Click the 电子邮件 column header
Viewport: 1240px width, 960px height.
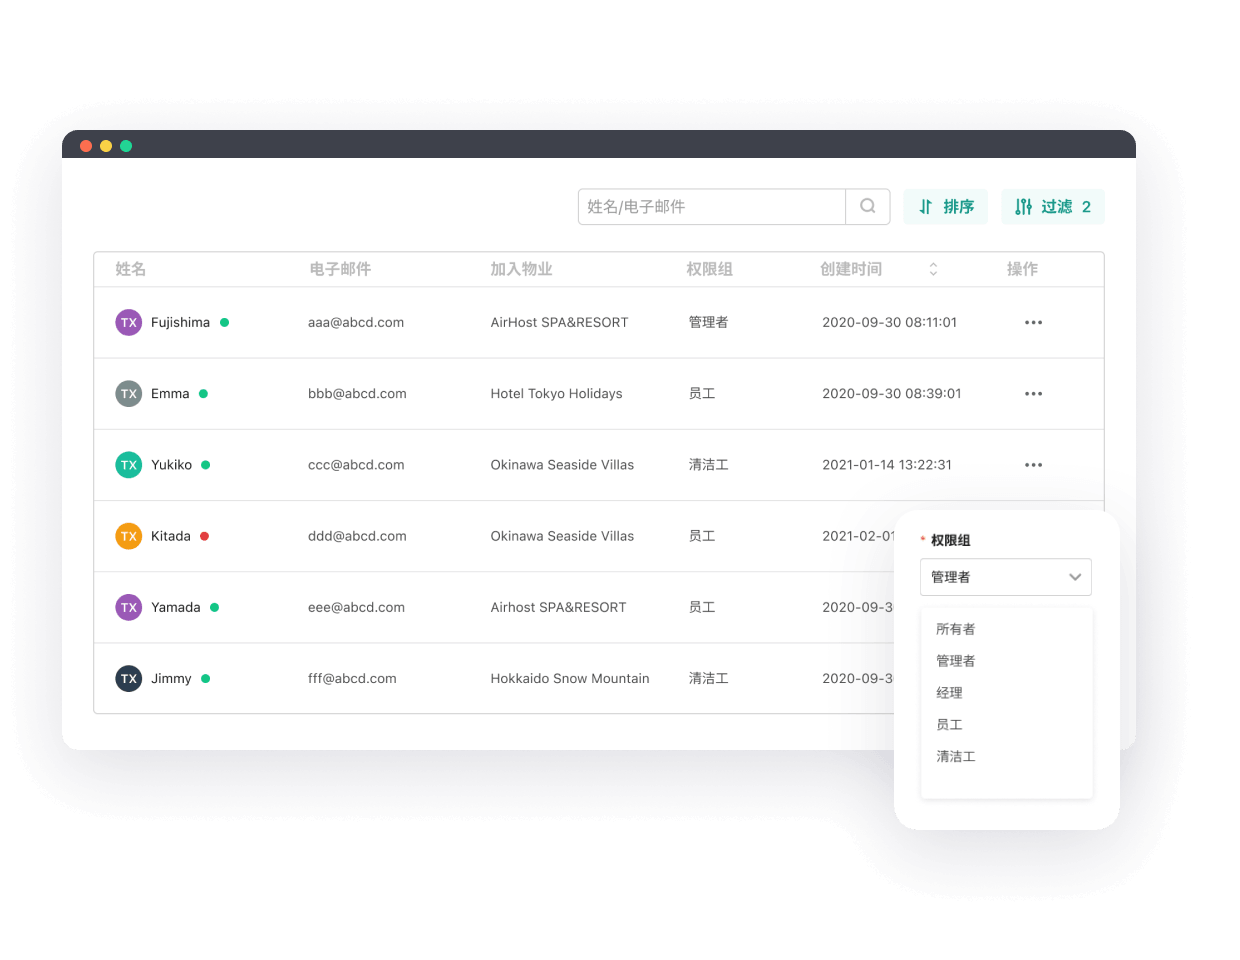340,269
